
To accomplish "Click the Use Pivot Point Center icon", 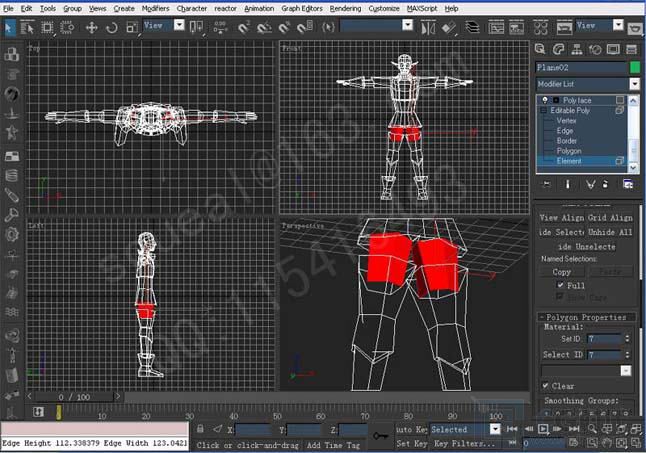I will pos(196,28).
